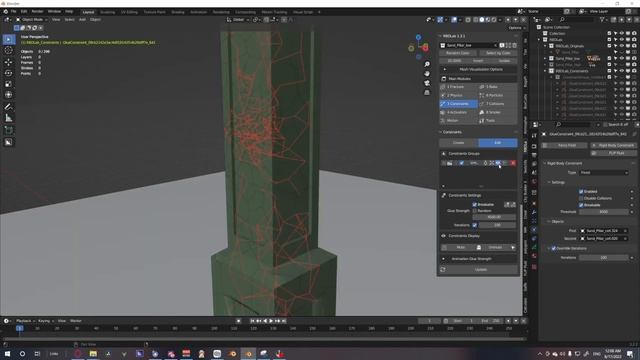Hide the RBDLab_Originals collection with eye icon
Viewport: 640px width, 360px height.
click(x=622, y=46)
